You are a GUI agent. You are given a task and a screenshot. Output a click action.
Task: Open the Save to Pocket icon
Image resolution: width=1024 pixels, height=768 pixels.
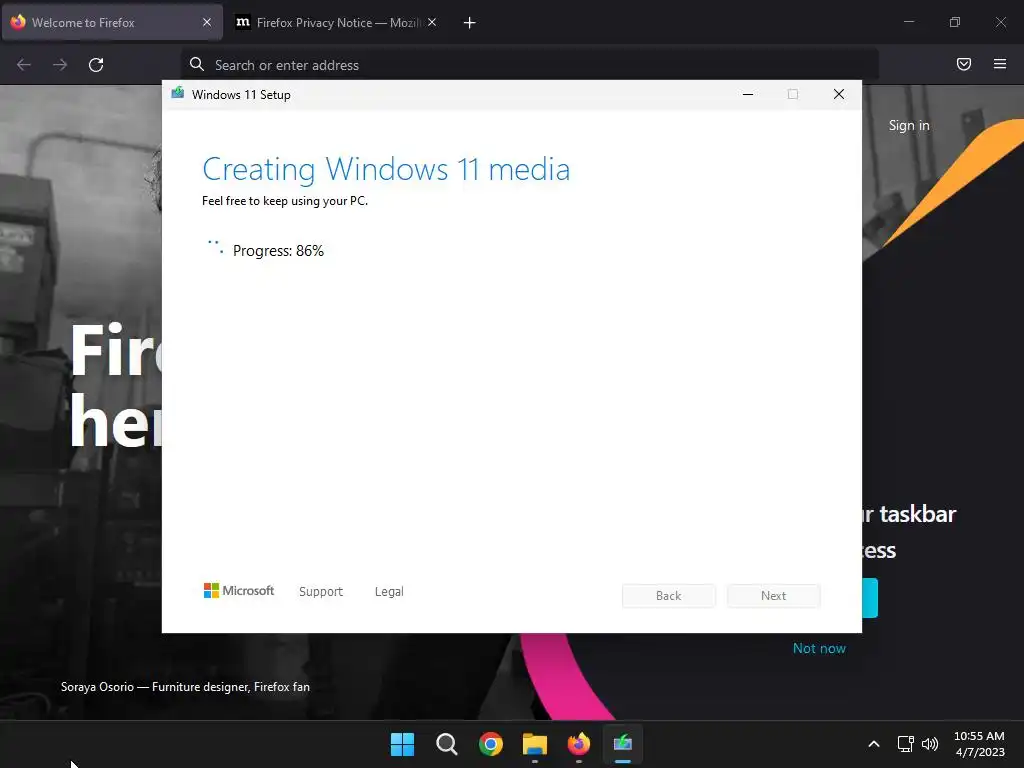[963, 64]
